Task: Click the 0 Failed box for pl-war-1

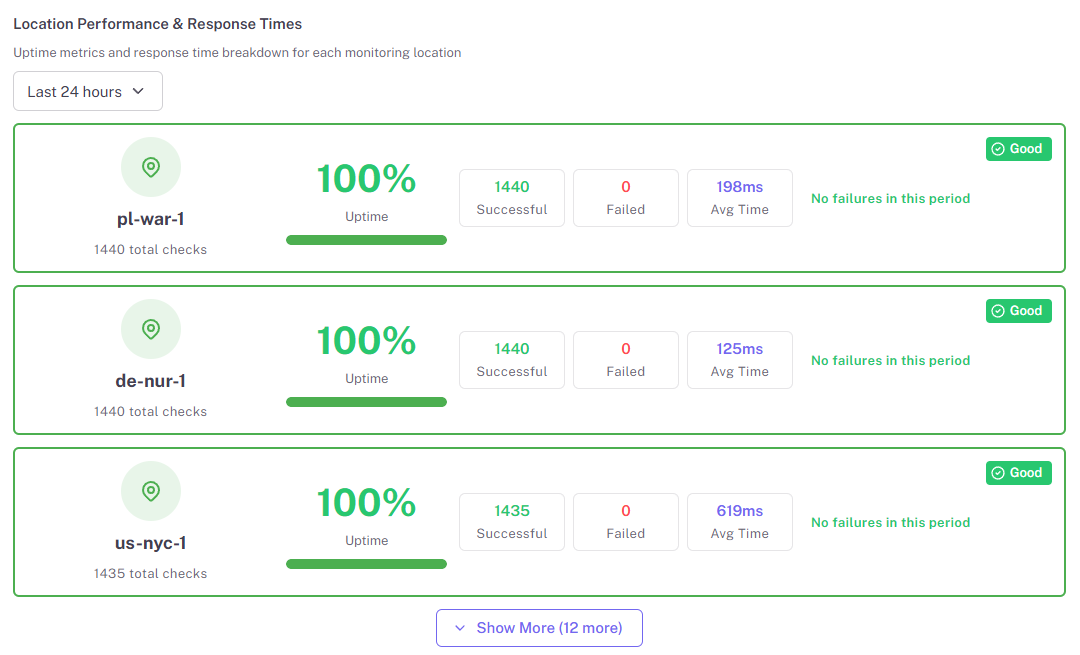Action: tap(626, 198)
